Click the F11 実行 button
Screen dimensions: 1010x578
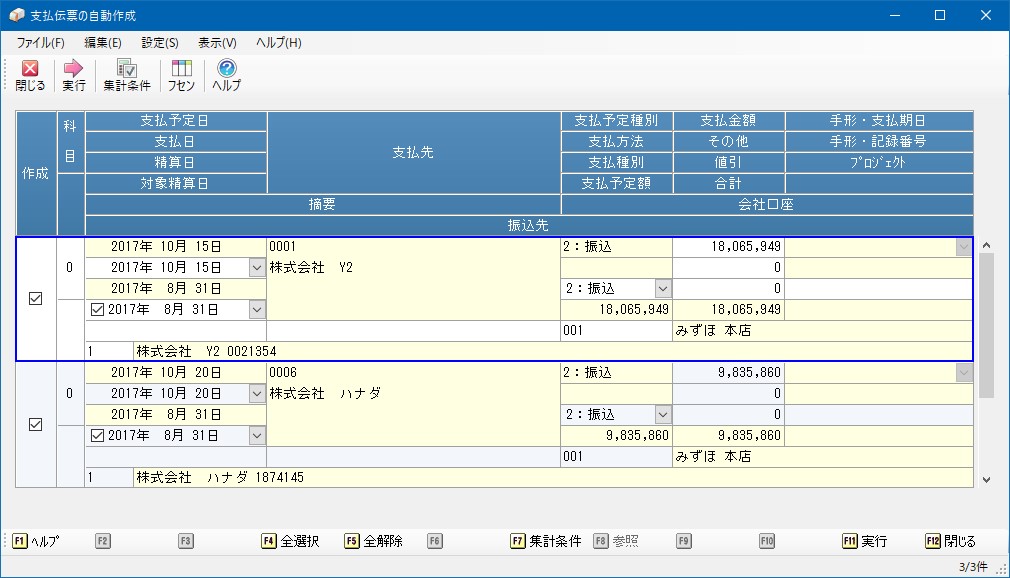tap(865, 541)
